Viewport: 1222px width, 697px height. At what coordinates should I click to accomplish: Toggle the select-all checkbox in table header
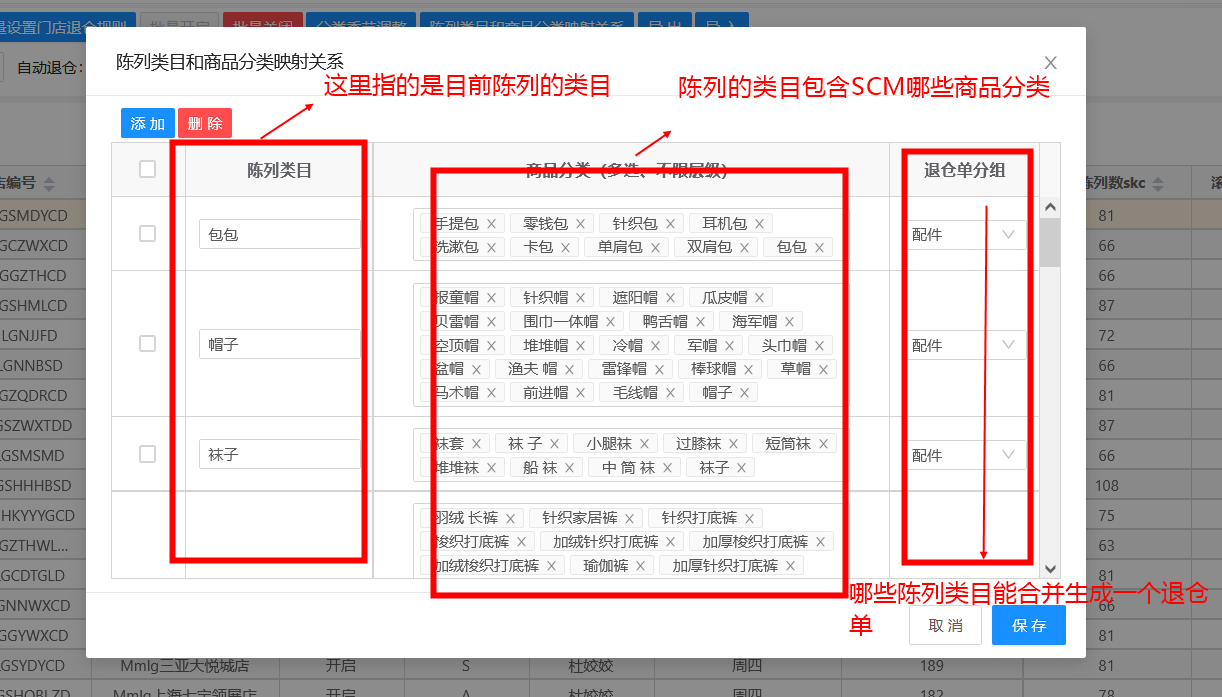click(148, 170)
